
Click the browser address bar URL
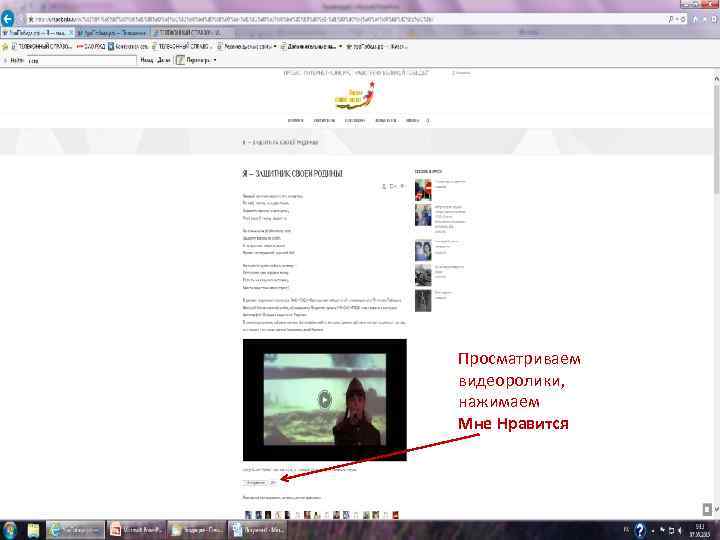tap(233, 19)
